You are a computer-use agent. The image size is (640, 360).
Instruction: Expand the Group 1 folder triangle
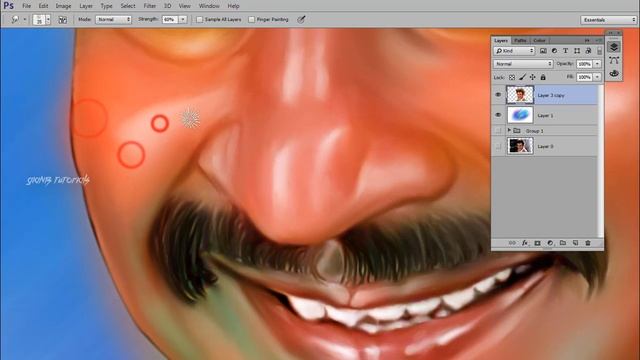pos(509,131)
